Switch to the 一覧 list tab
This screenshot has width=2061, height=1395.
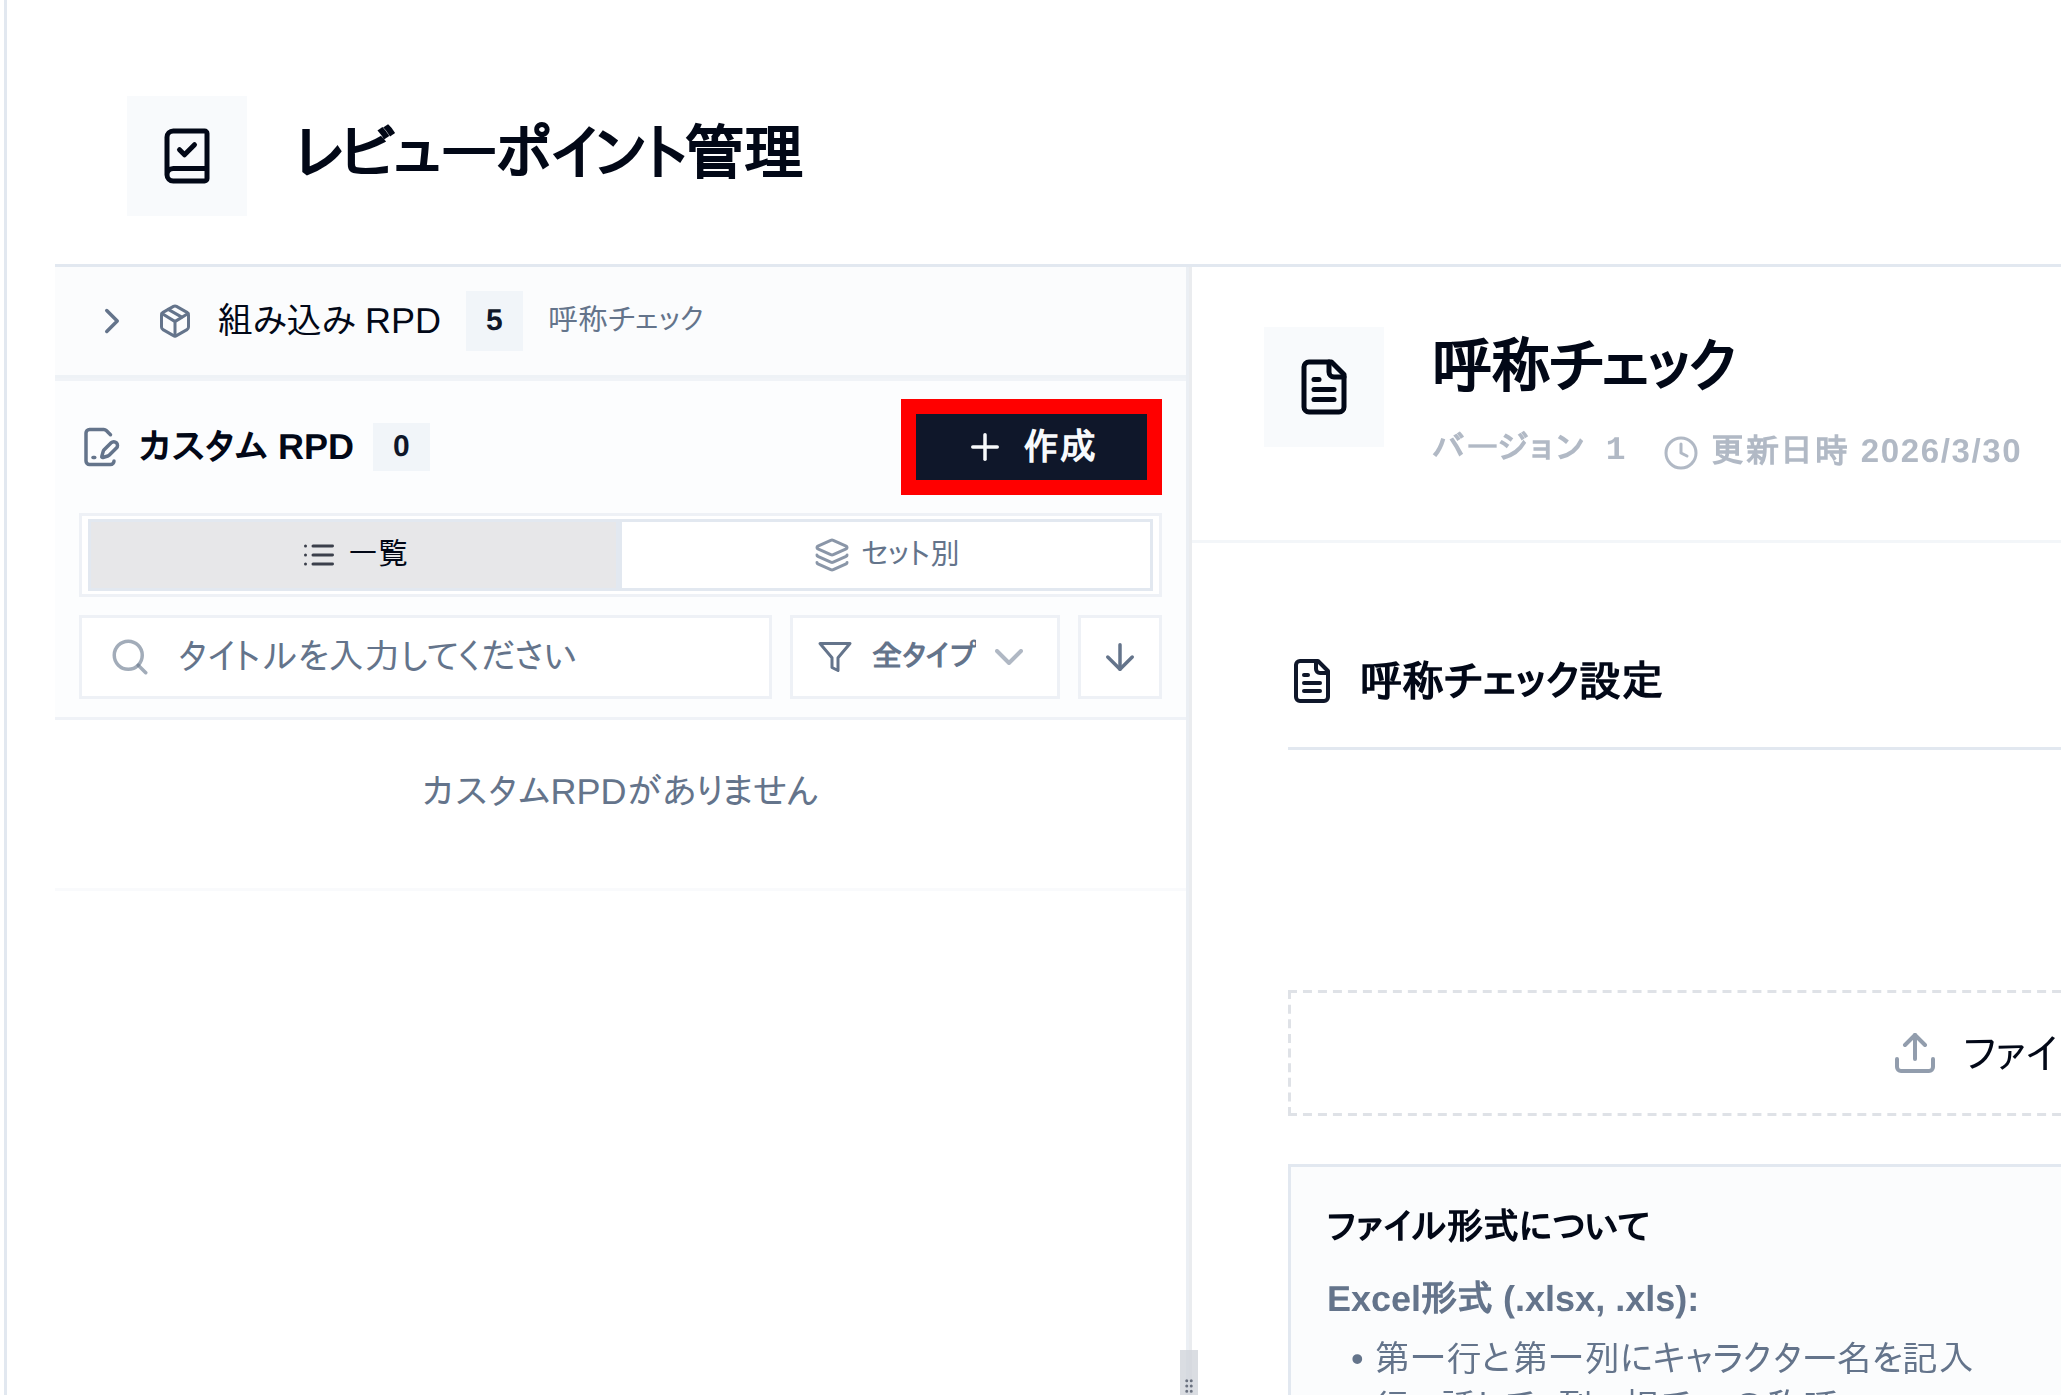click(355, 554)
